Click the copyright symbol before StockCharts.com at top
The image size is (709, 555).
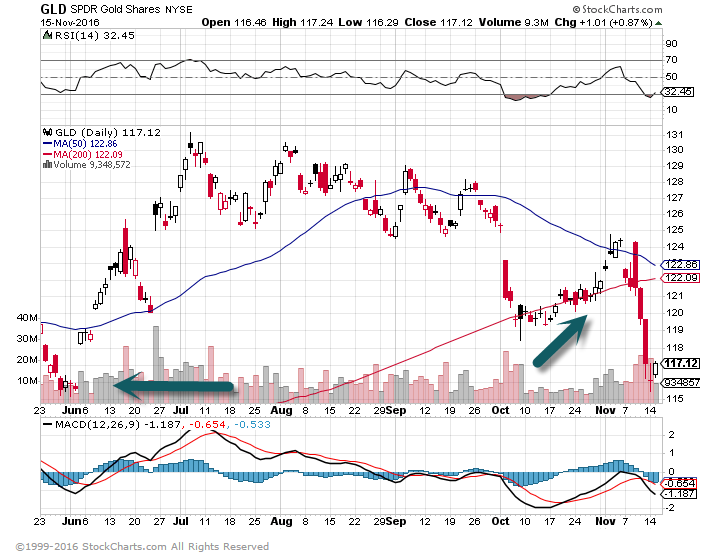pos(576,9)
